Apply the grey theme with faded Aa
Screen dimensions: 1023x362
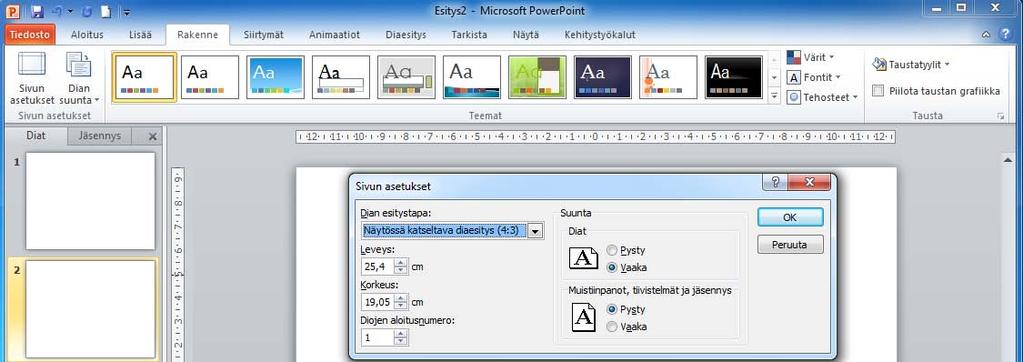(406, 77)
